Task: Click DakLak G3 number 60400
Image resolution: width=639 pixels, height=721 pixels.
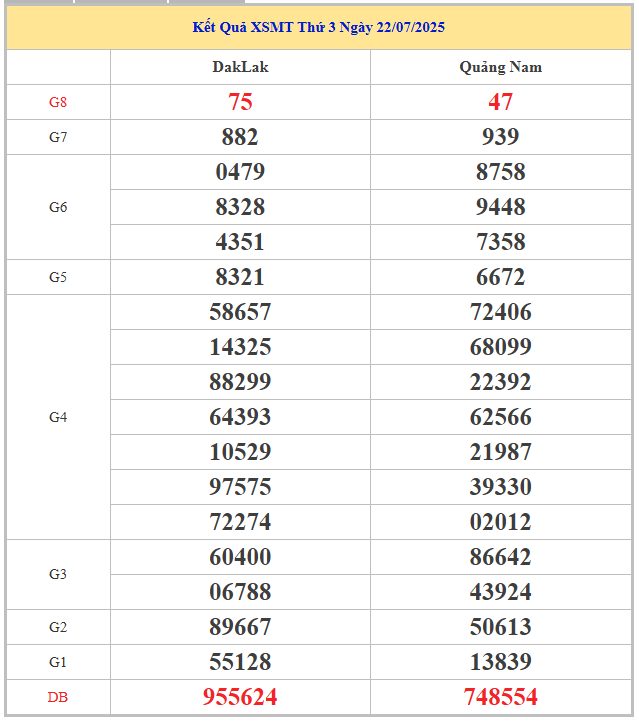Action: click(240, 557)
